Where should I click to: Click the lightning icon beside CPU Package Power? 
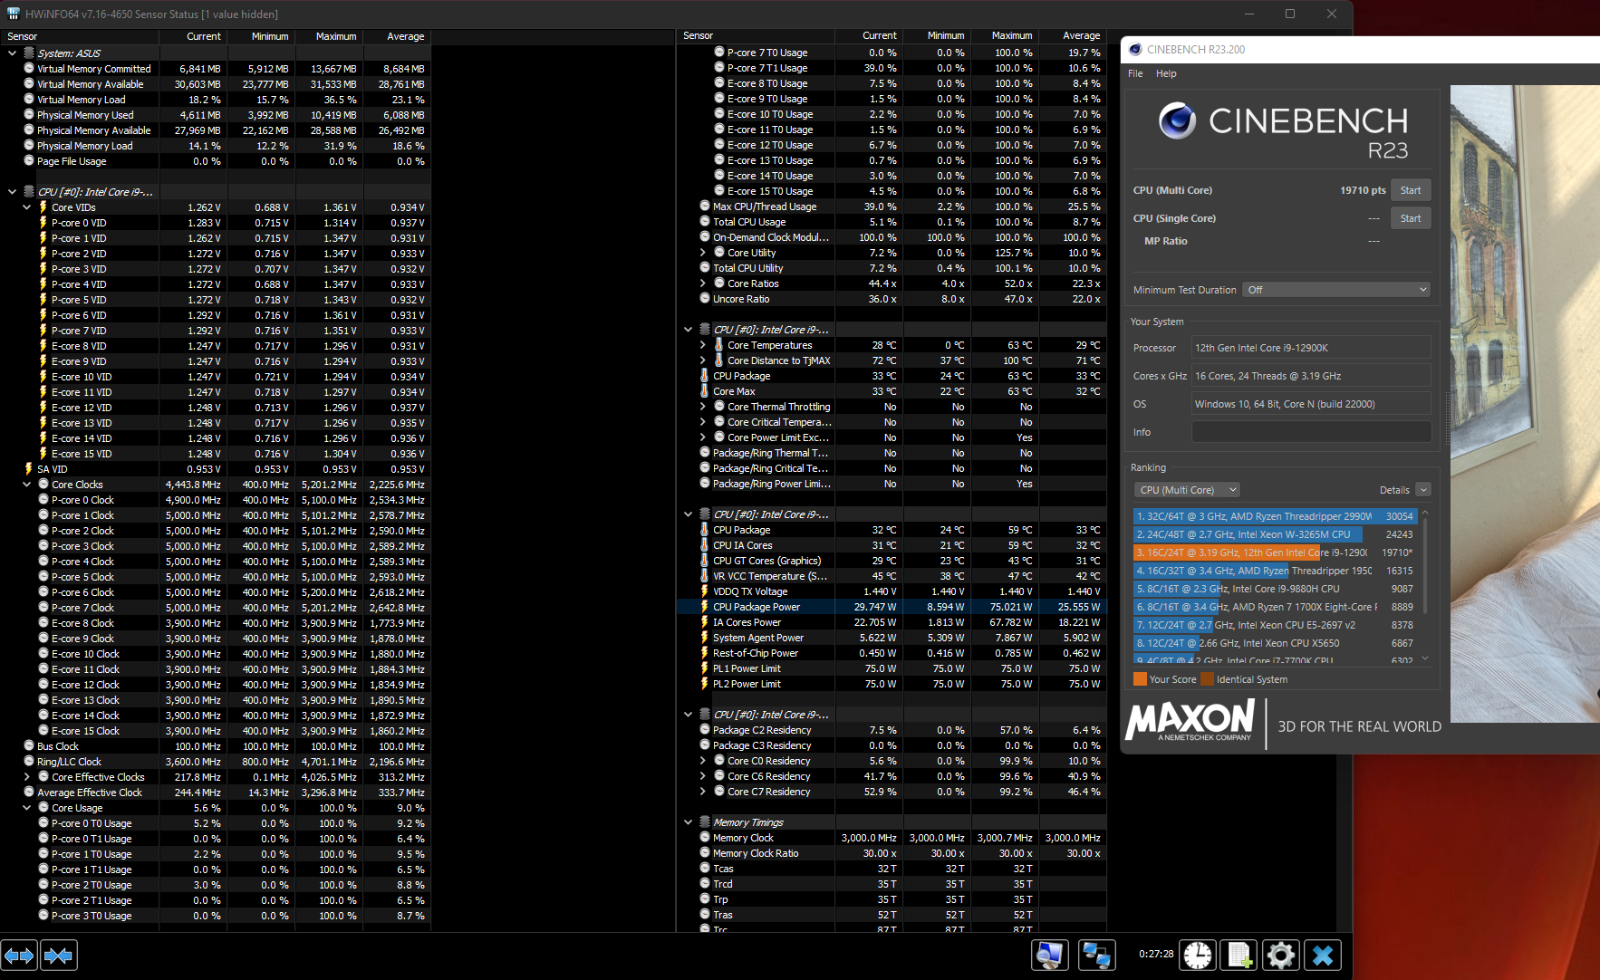click(x=704, y=607)
